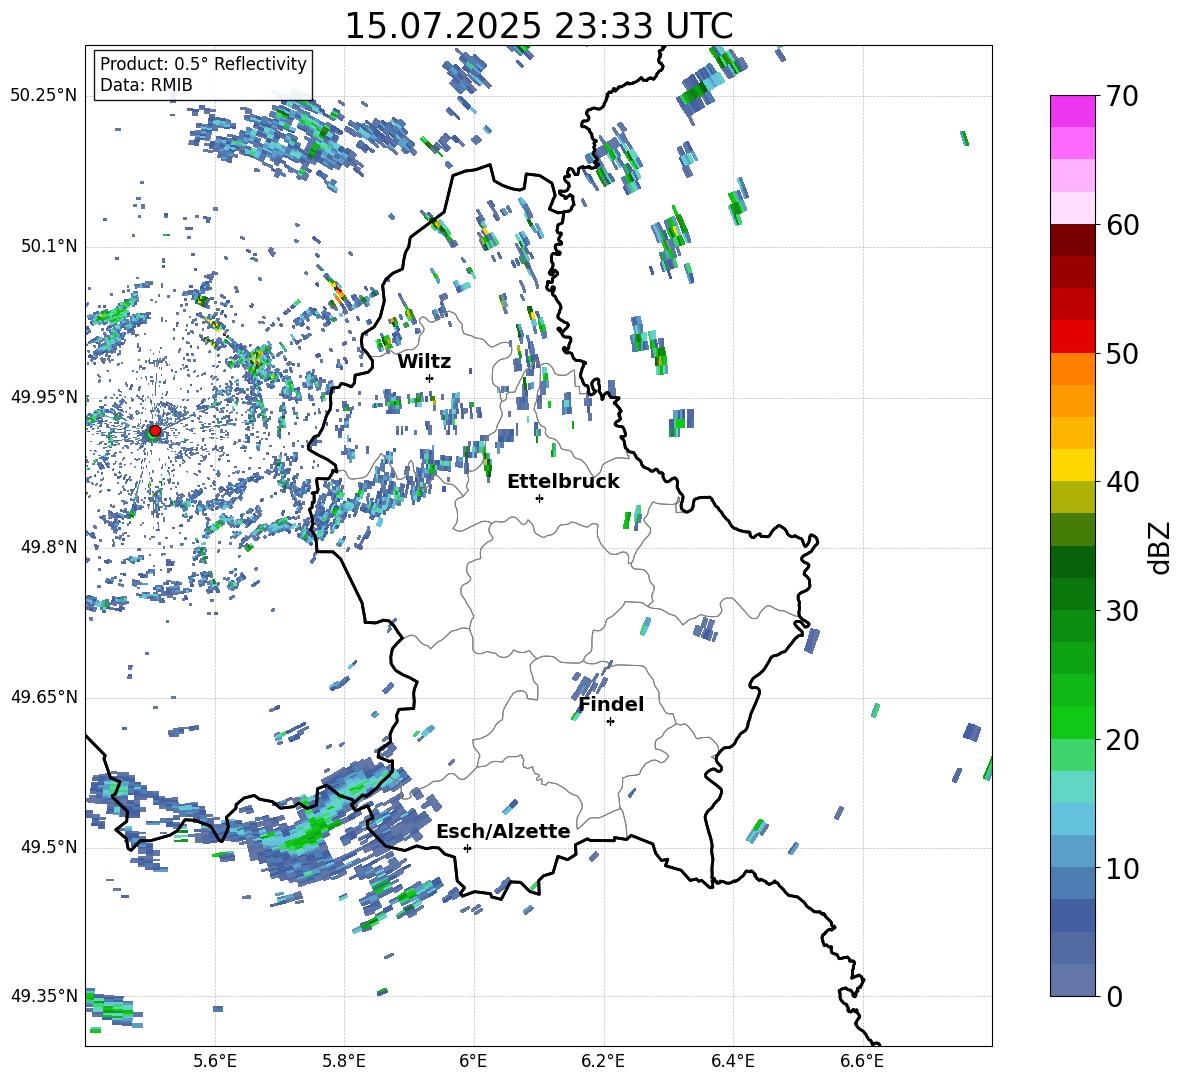Screen dimensions: 1184x1081
Task: Click the Ettelbruck cross marker
Action: (x=539, y=498)
